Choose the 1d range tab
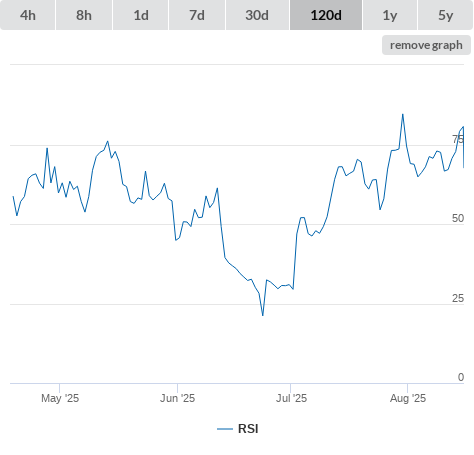The height and width of the screenshot is (455, 474). click(x=141, y=15)
